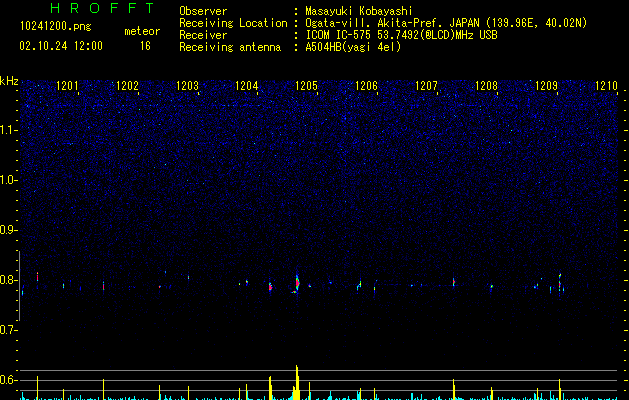
Task: Click the Receiving Location label
Action: pyautogui.click(x=233, y=23)
